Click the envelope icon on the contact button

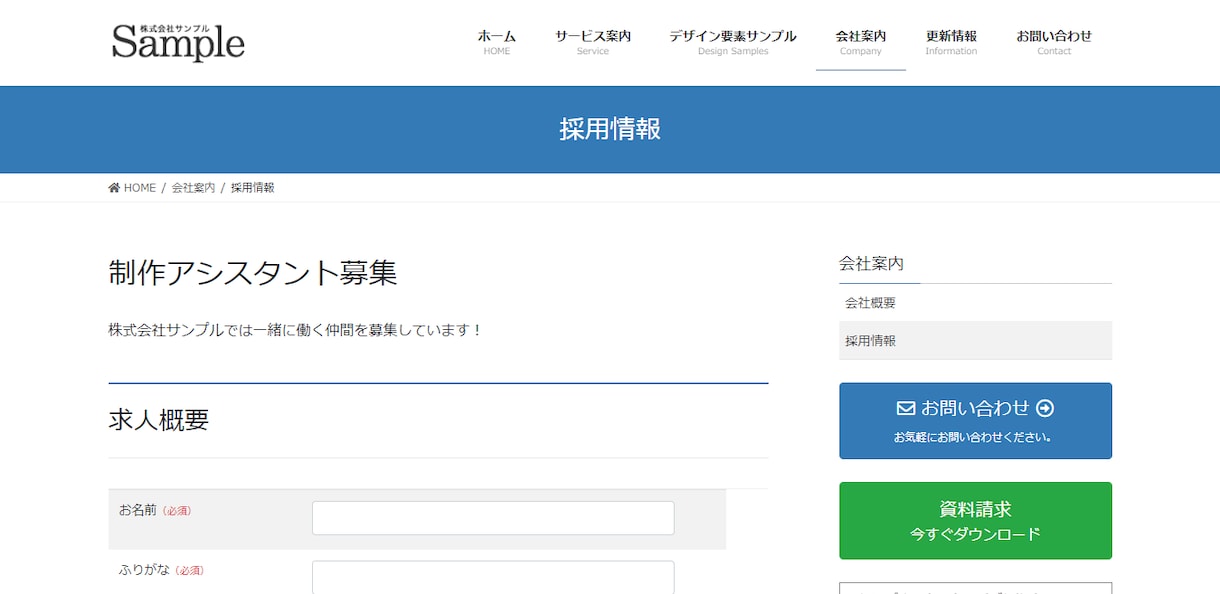(x=906, y=408)
